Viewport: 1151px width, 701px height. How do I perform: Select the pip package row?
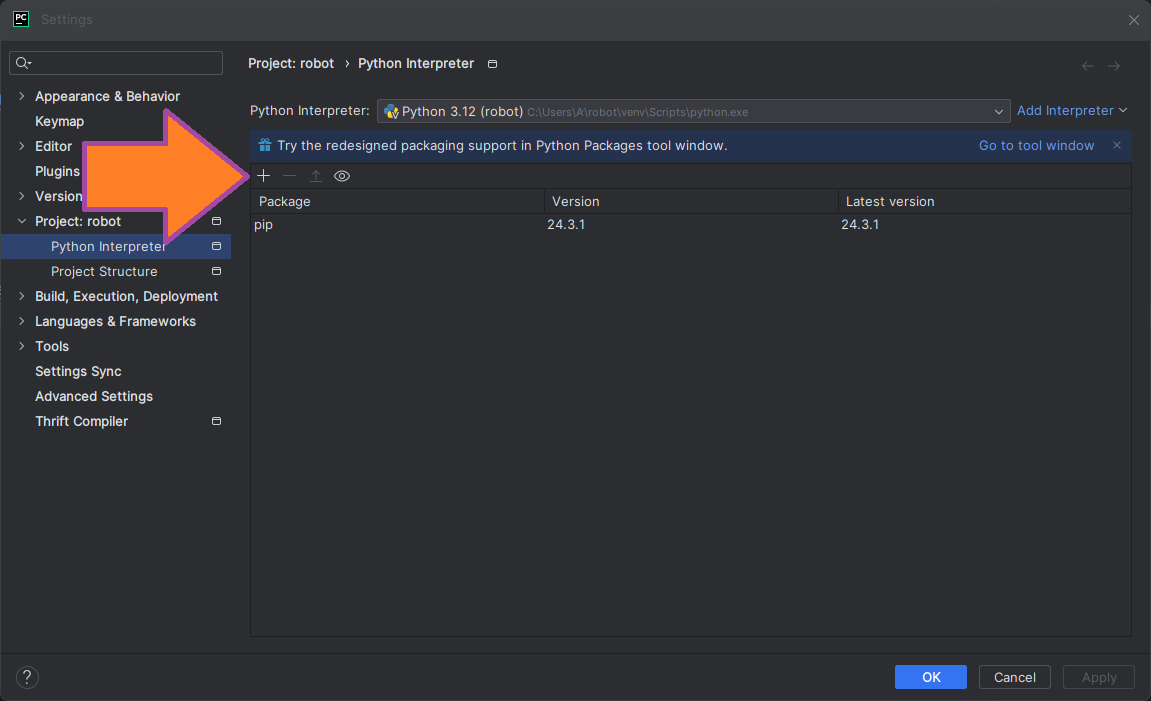click(x=691, y=225)
